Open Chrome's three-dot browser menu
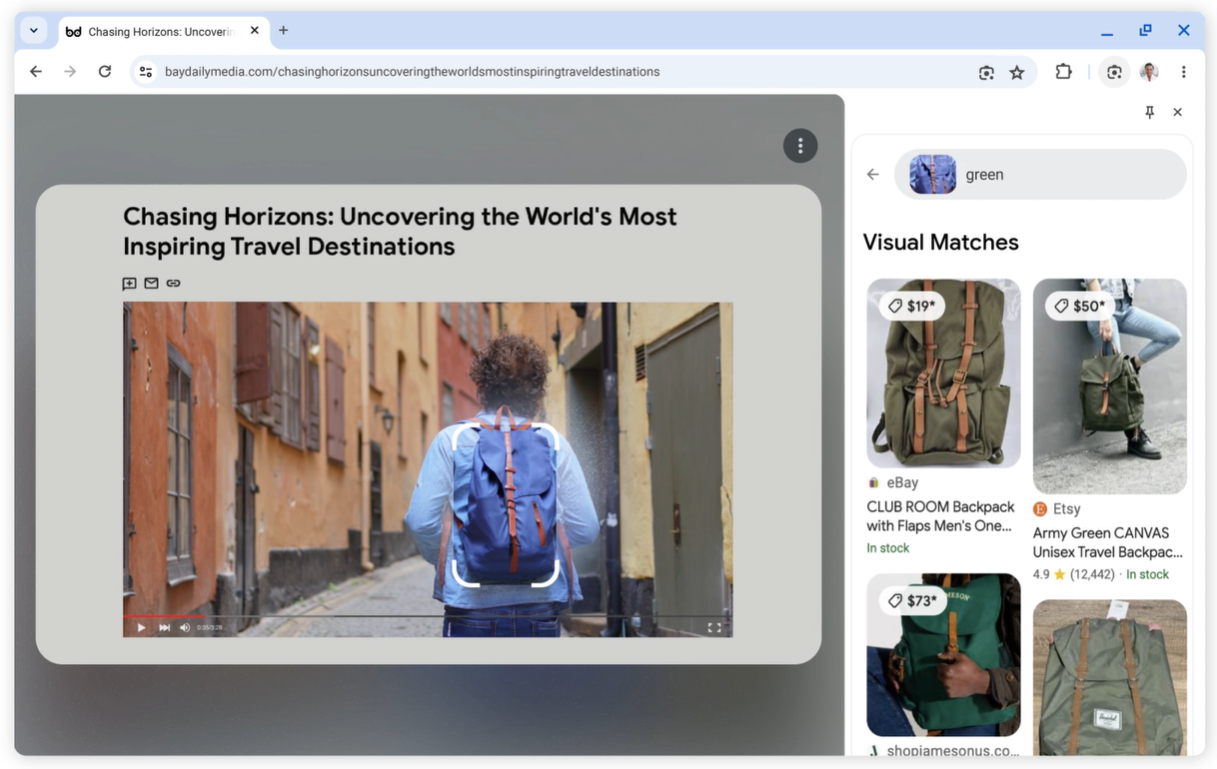Viewport: 1217px width, 769px height. coord(1183,72)
